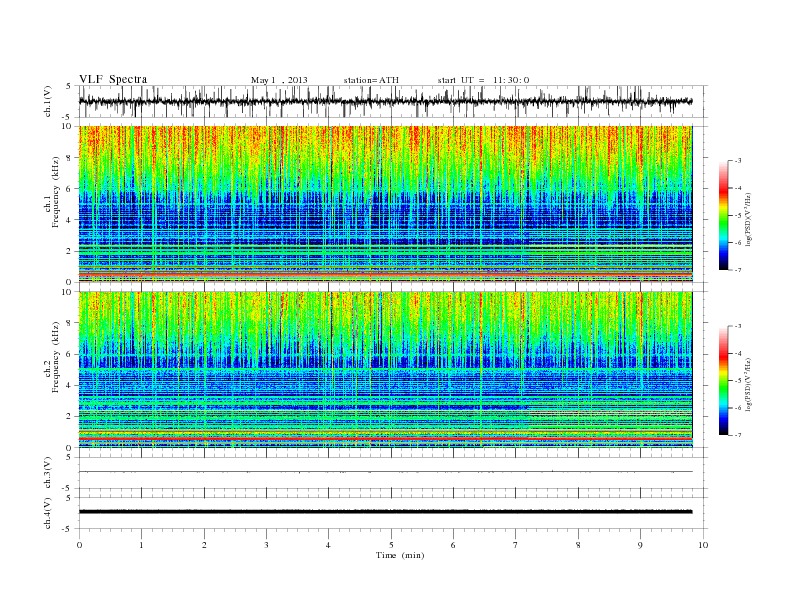Click the '-3' label on ch.1 color bar
This screenshot has height=612, width=792.
(738, 161)
